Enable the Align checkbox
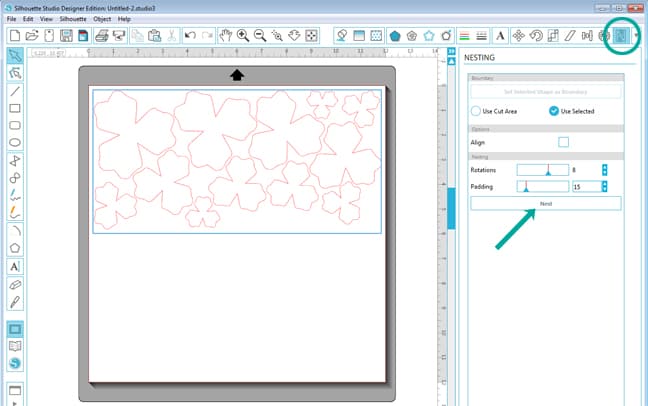The height and width of the screenshot is (406, 648). (x=563, y=142)
